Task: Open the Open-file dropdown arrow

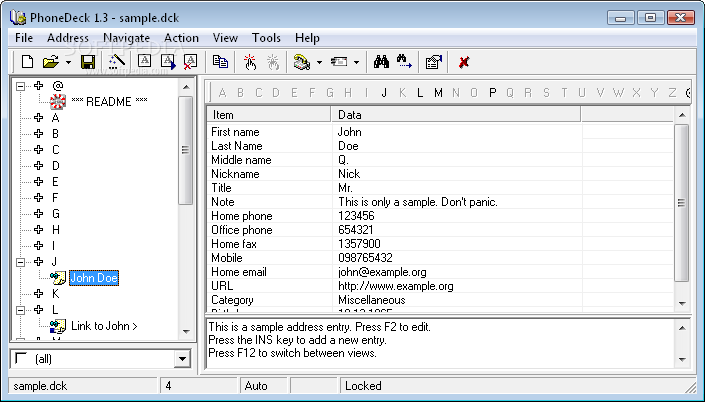Action: [68, 62]
